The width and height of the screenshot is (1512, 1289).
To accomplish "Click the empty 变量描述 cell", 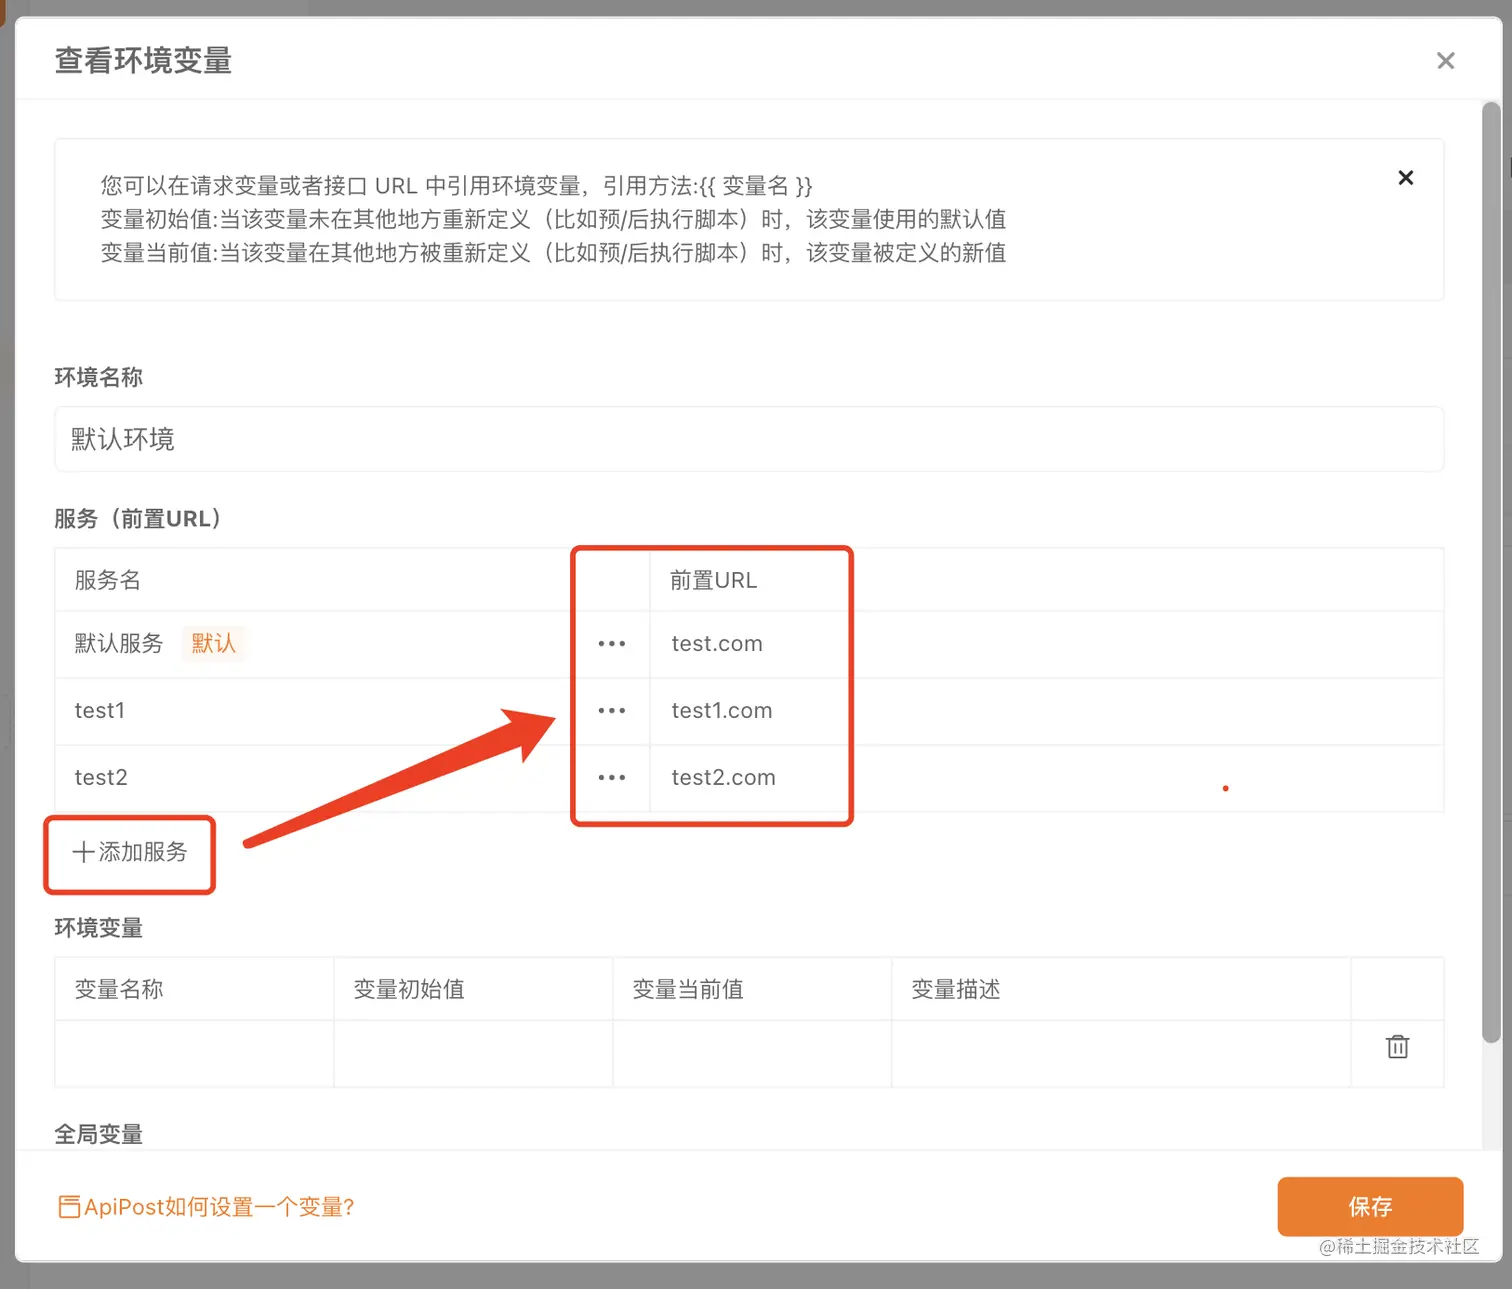I will click(1121, 1054).
